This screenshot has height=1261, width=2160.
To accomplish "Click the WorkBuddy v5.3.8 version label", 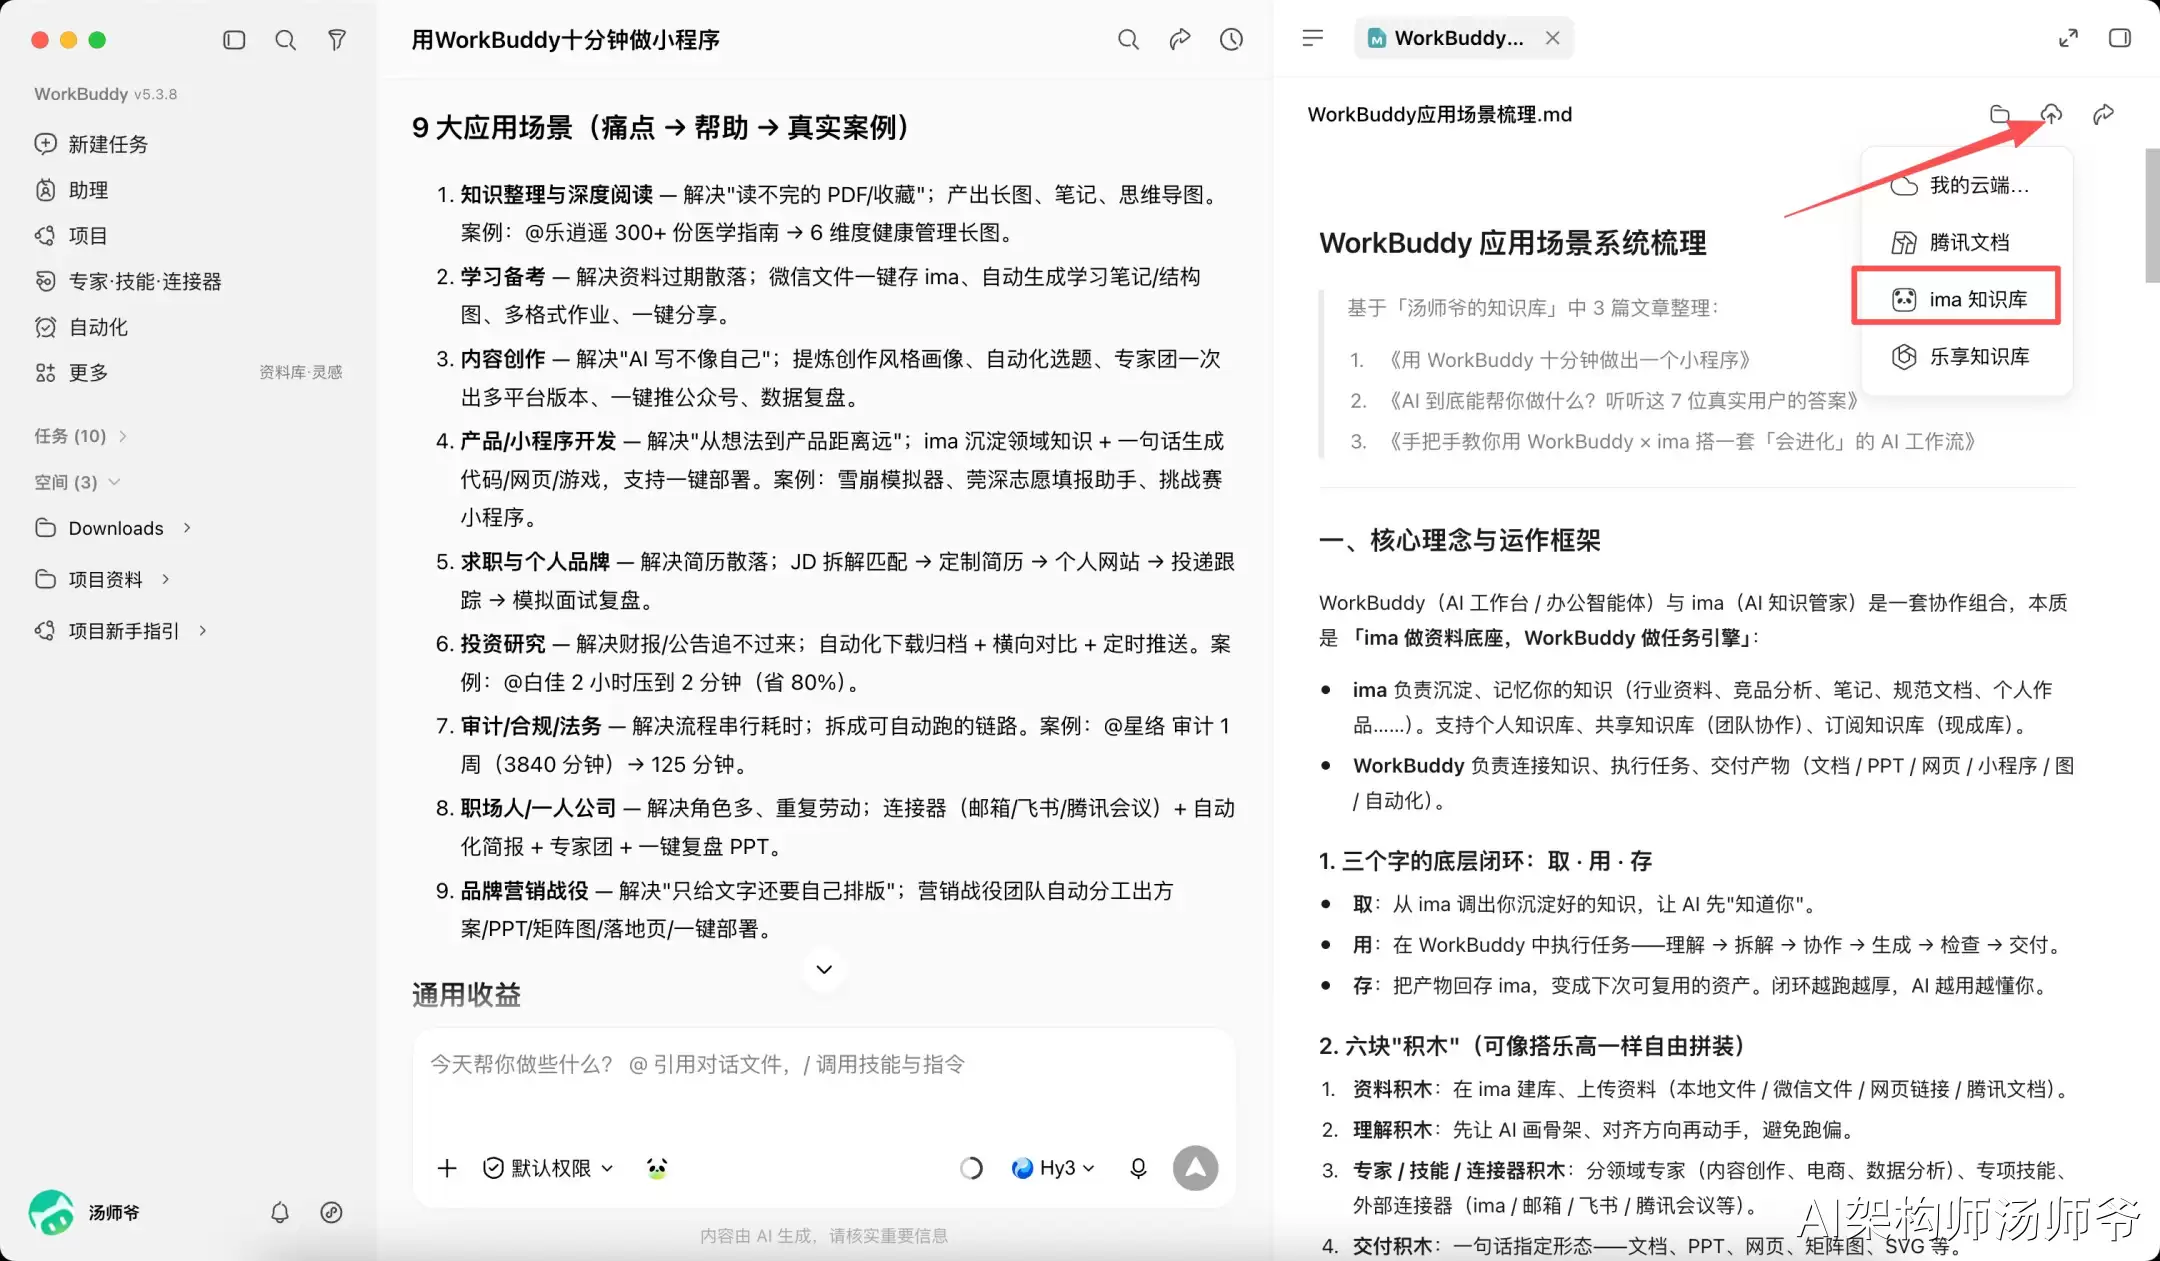I will click(x=106, y=93).
